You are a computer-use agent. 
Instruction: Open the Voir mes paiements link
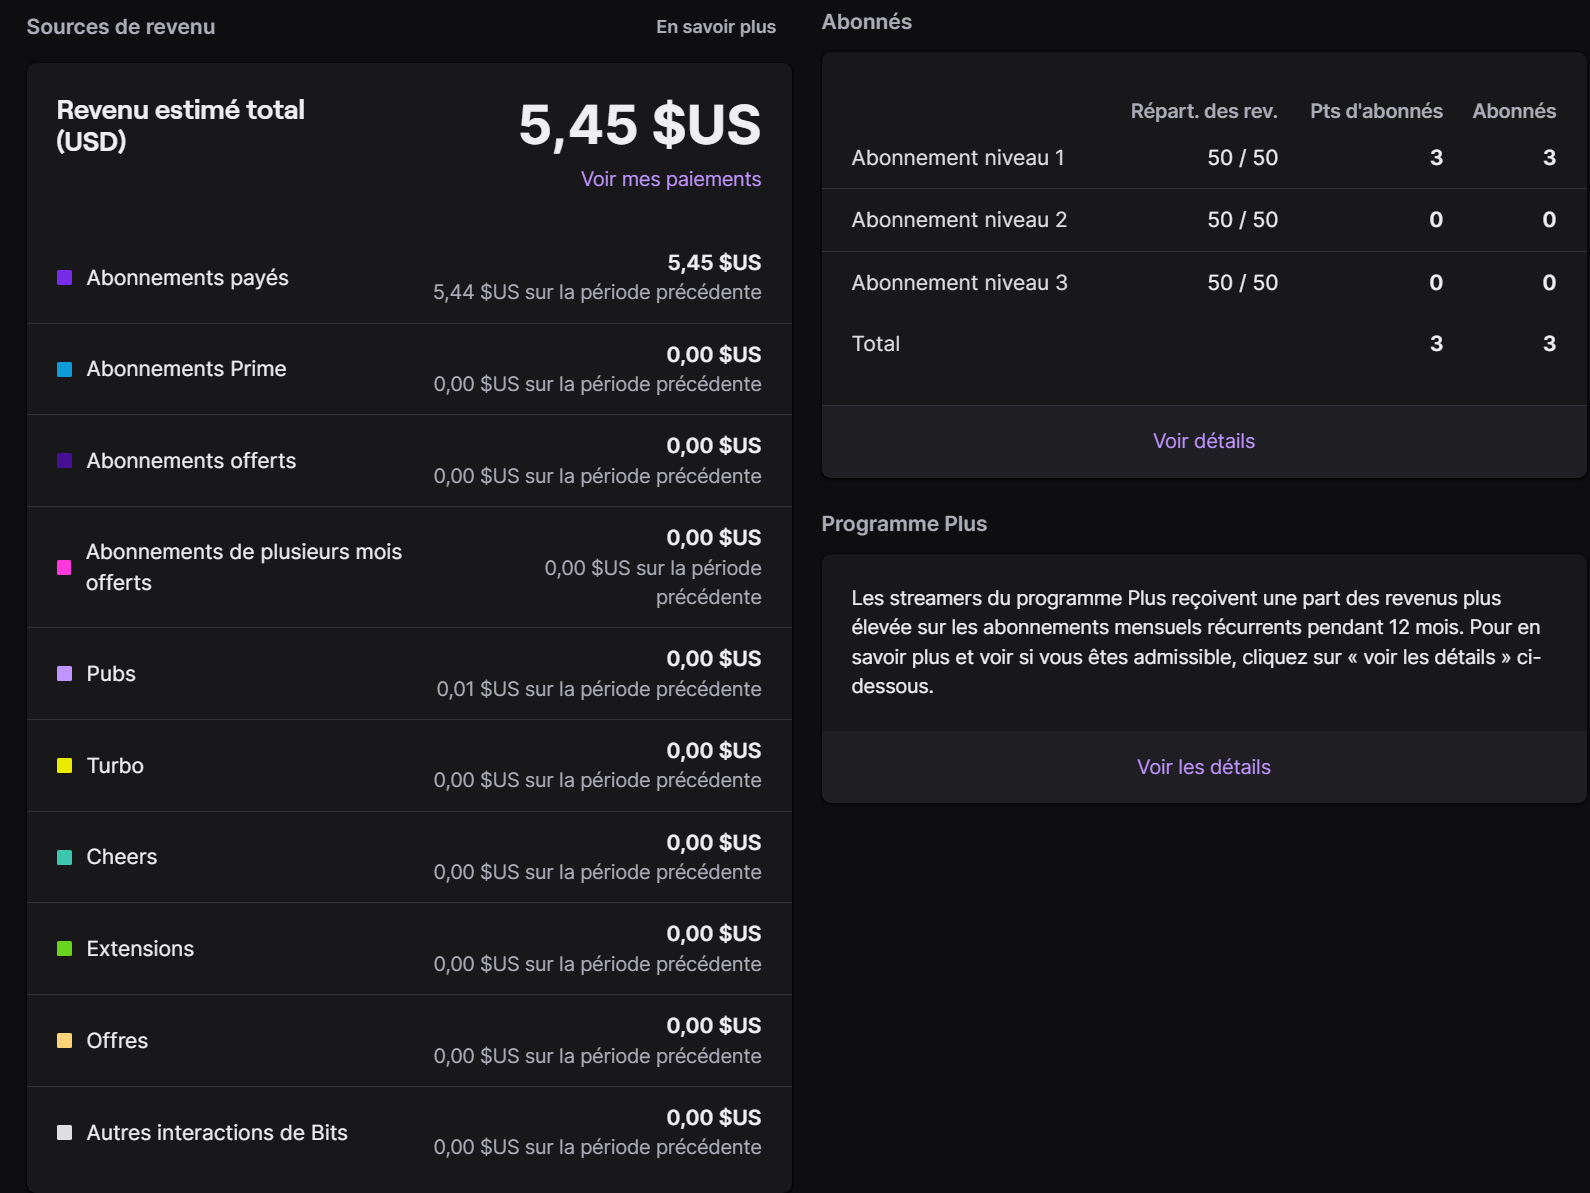(671, 179)
